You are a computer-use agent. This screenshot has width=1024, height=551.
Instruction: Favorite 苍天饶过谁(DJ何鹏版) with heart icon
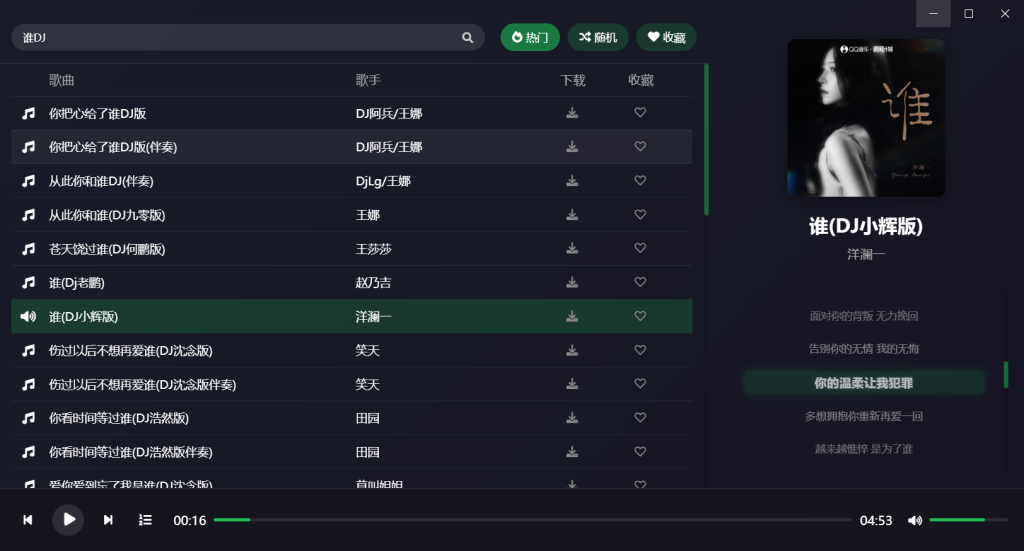(x=640, y=249)
